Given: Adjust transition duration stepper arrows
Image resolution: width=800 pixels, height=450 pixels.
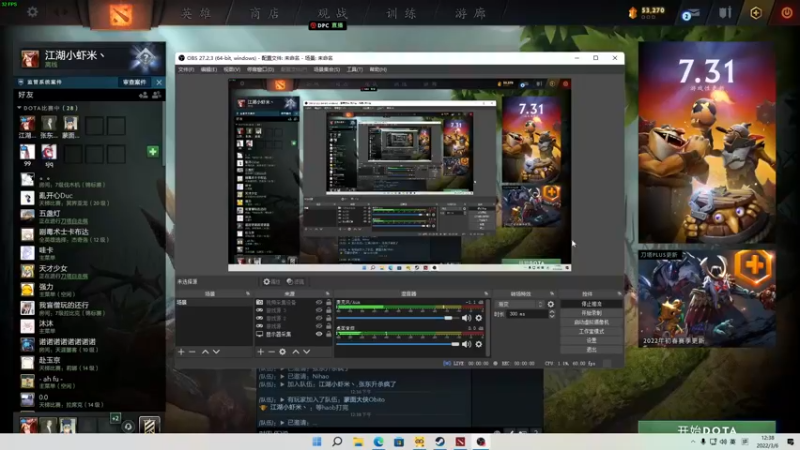Looking at the screenshot, I should [552, 314].
